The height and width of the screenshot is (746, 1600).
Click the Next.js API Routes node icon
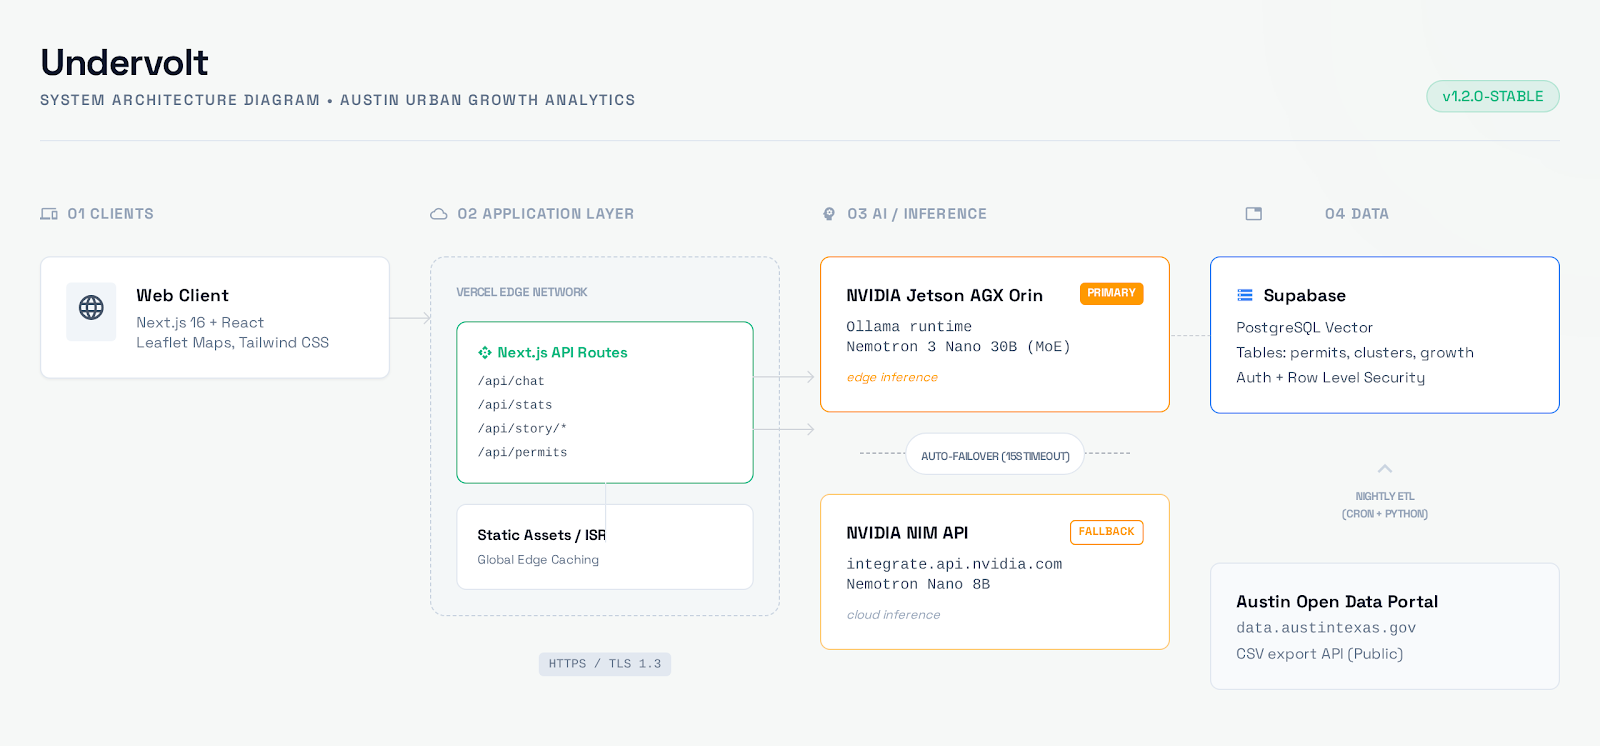click(x=485, y=353)
